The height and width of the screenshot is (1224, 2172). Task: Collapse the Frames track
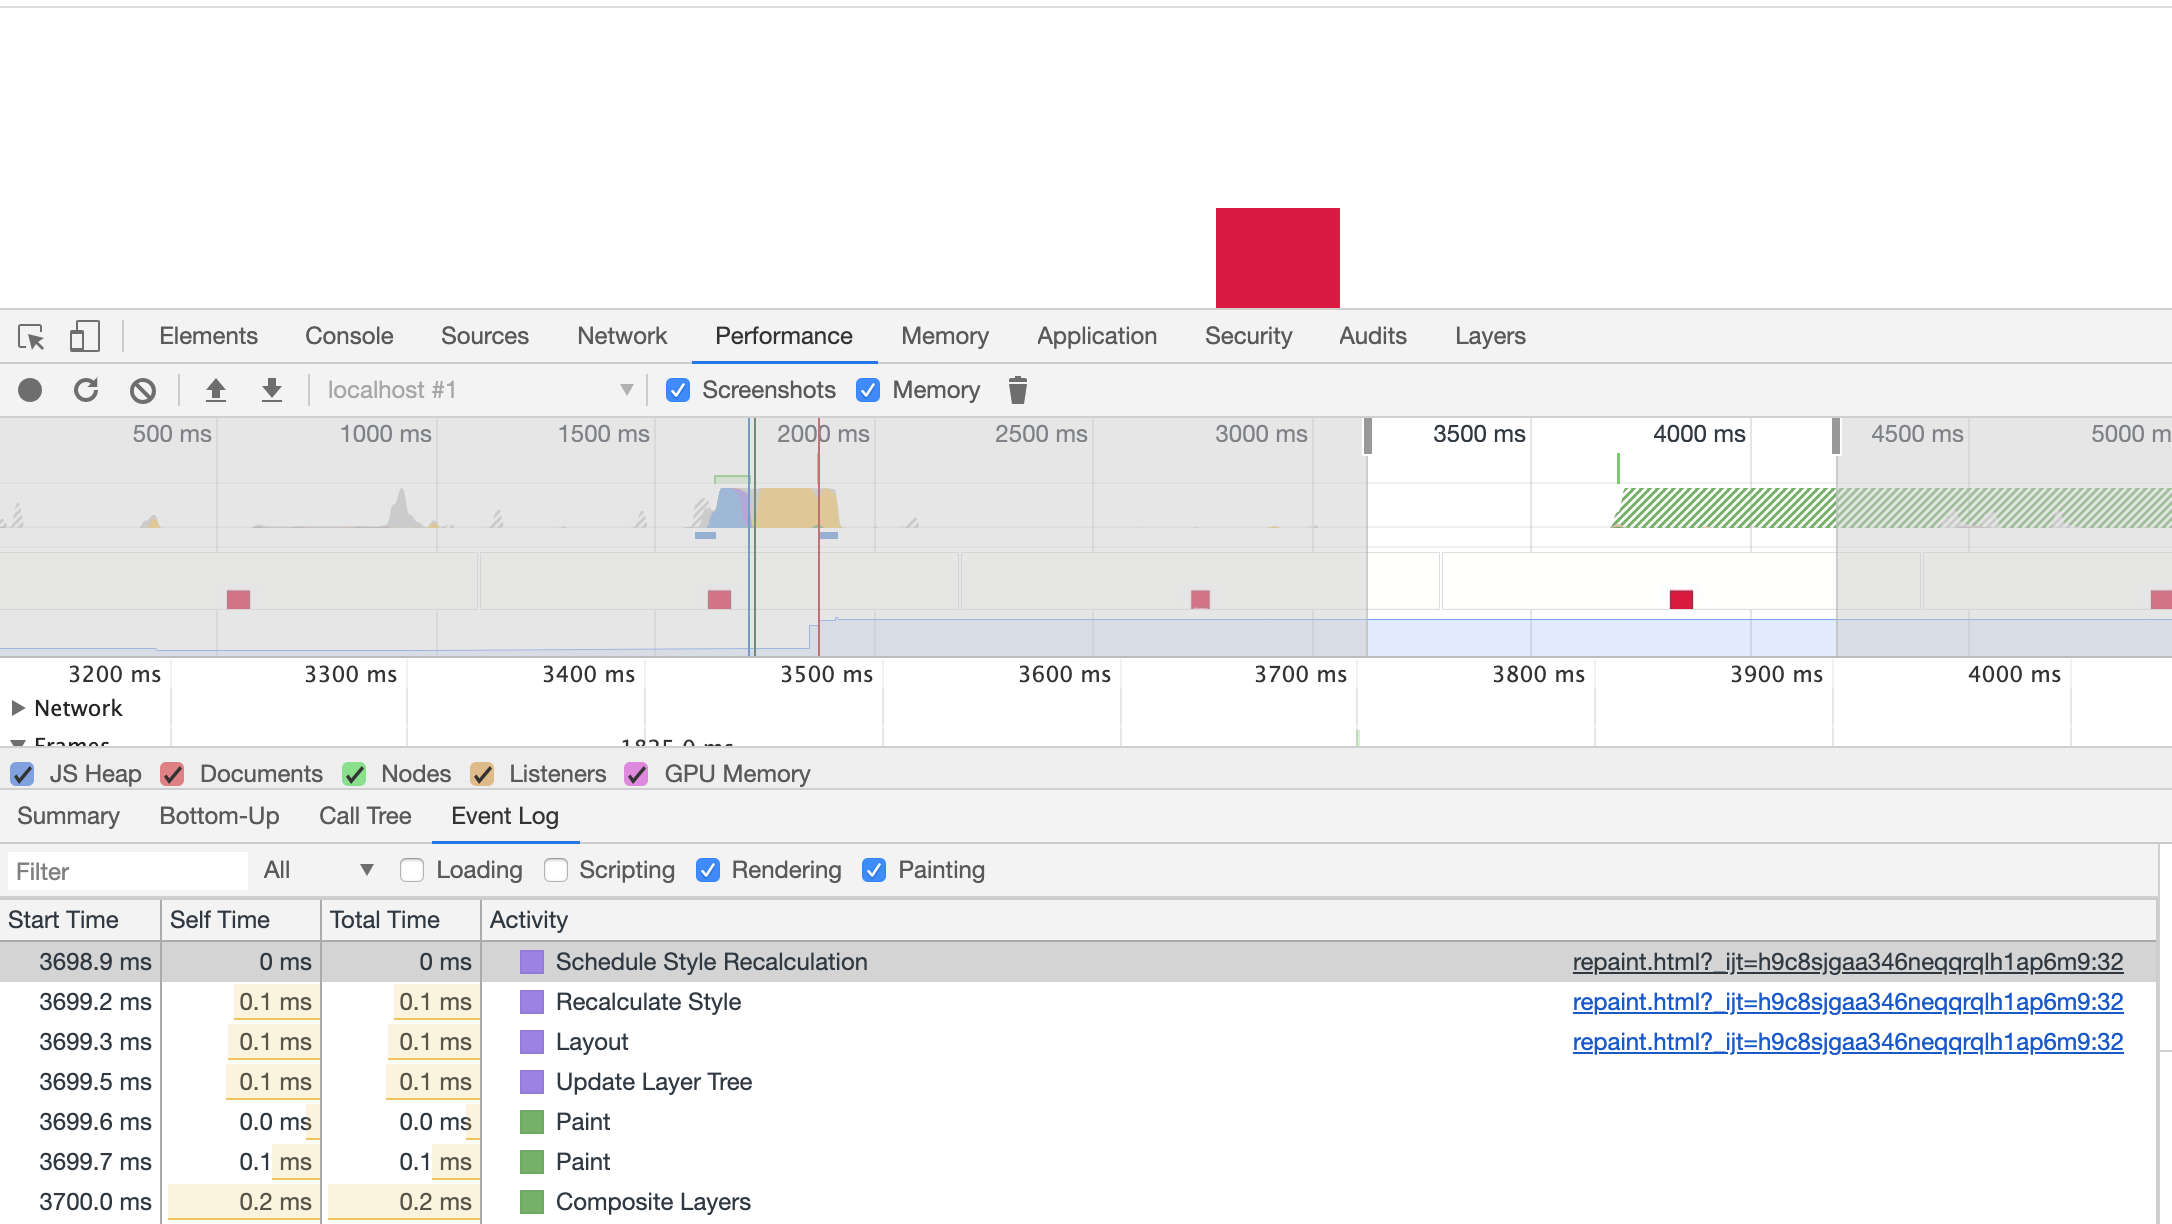tap(18, 743)
